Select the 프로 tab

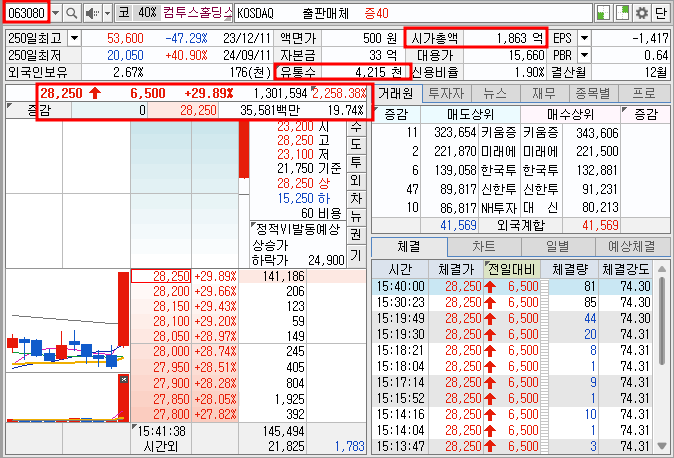point(643,93)
